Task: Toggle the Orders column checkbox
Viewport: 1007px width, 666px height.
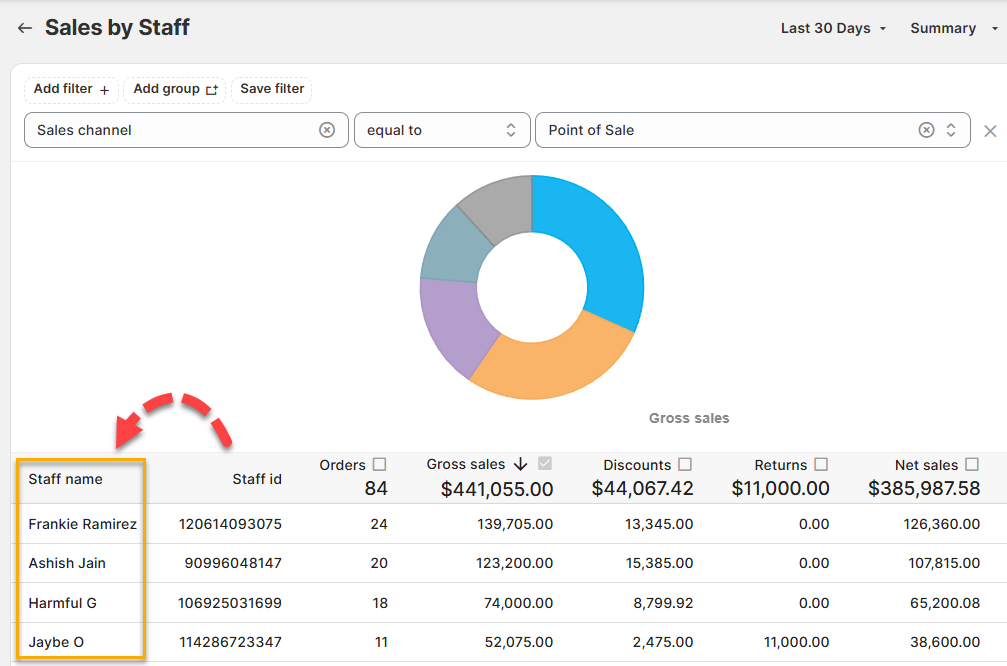Action: click(x=379, y=464)
